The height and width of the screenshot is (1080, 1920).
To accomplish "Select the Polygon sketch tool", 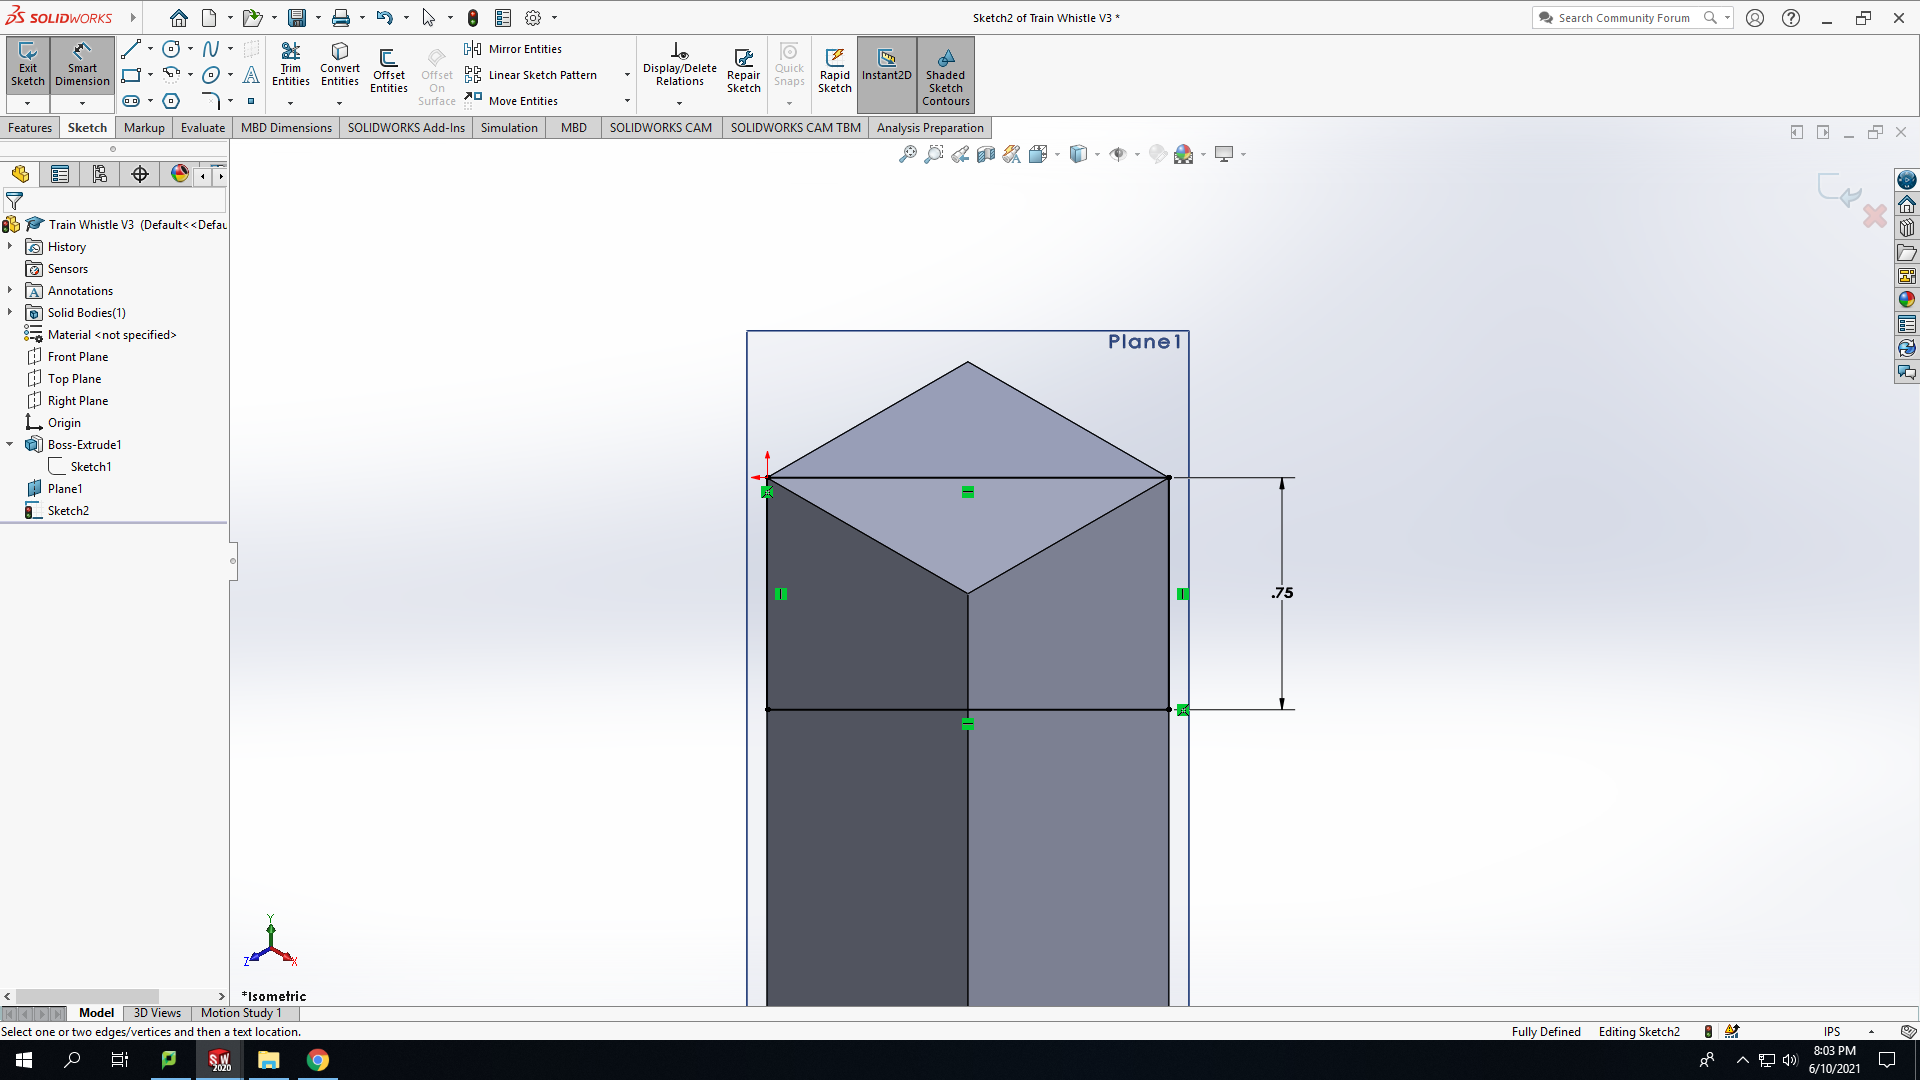I will [171, 101].
